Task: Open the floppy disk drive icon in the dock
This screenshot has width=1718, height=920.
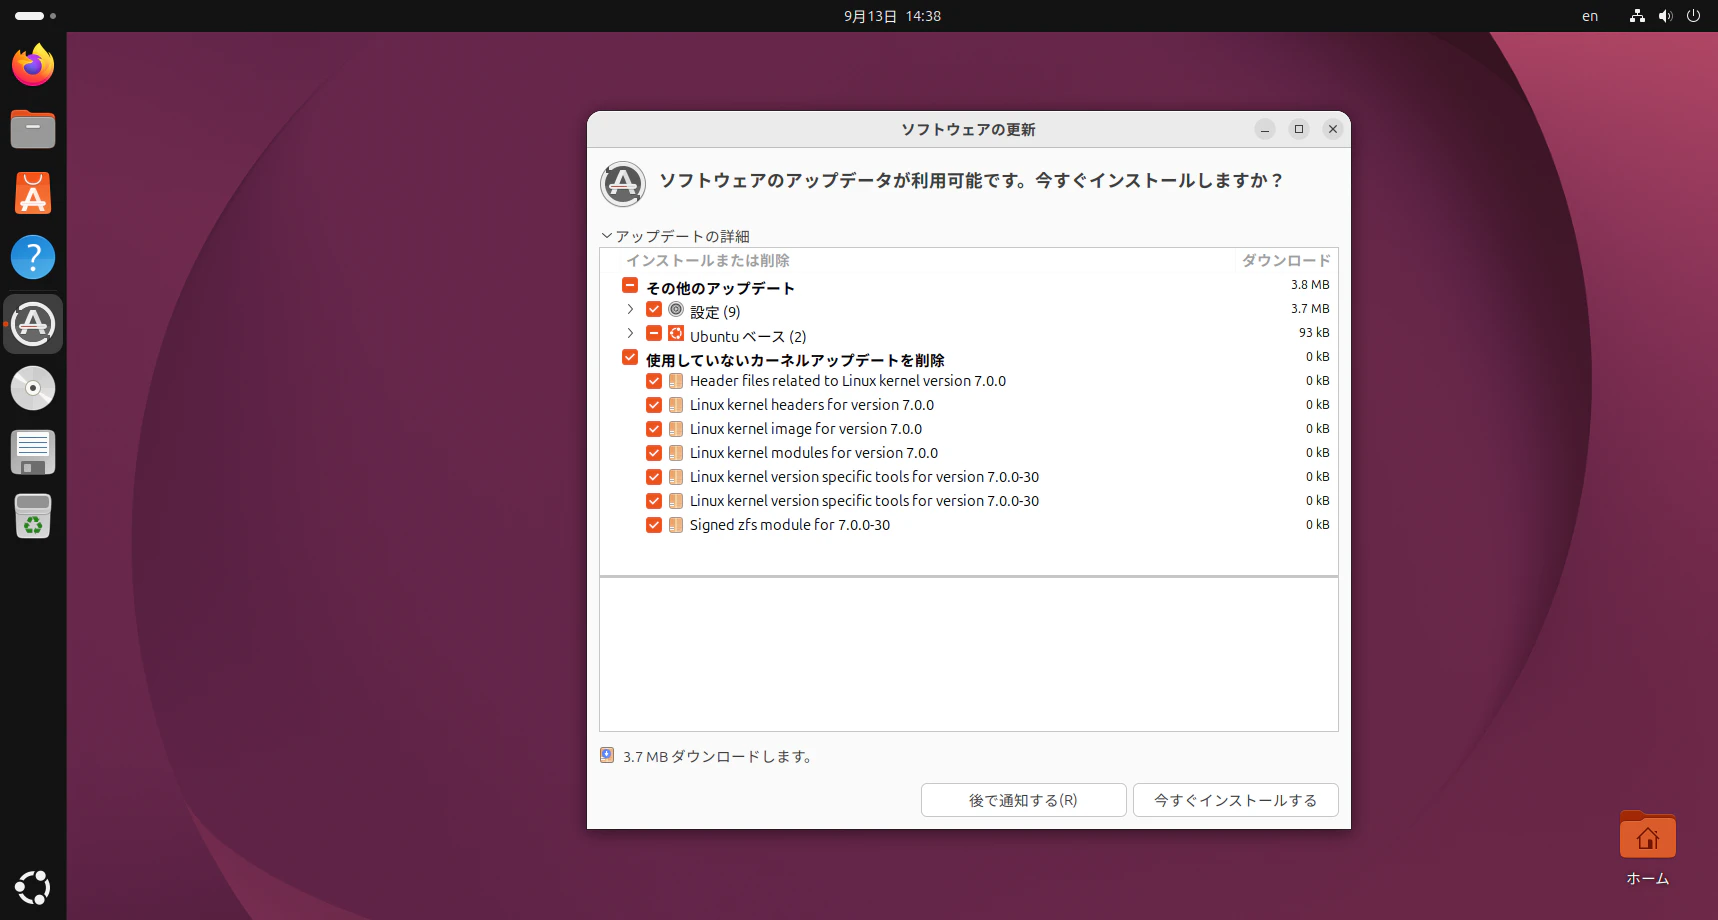Action: pos(33,452)
